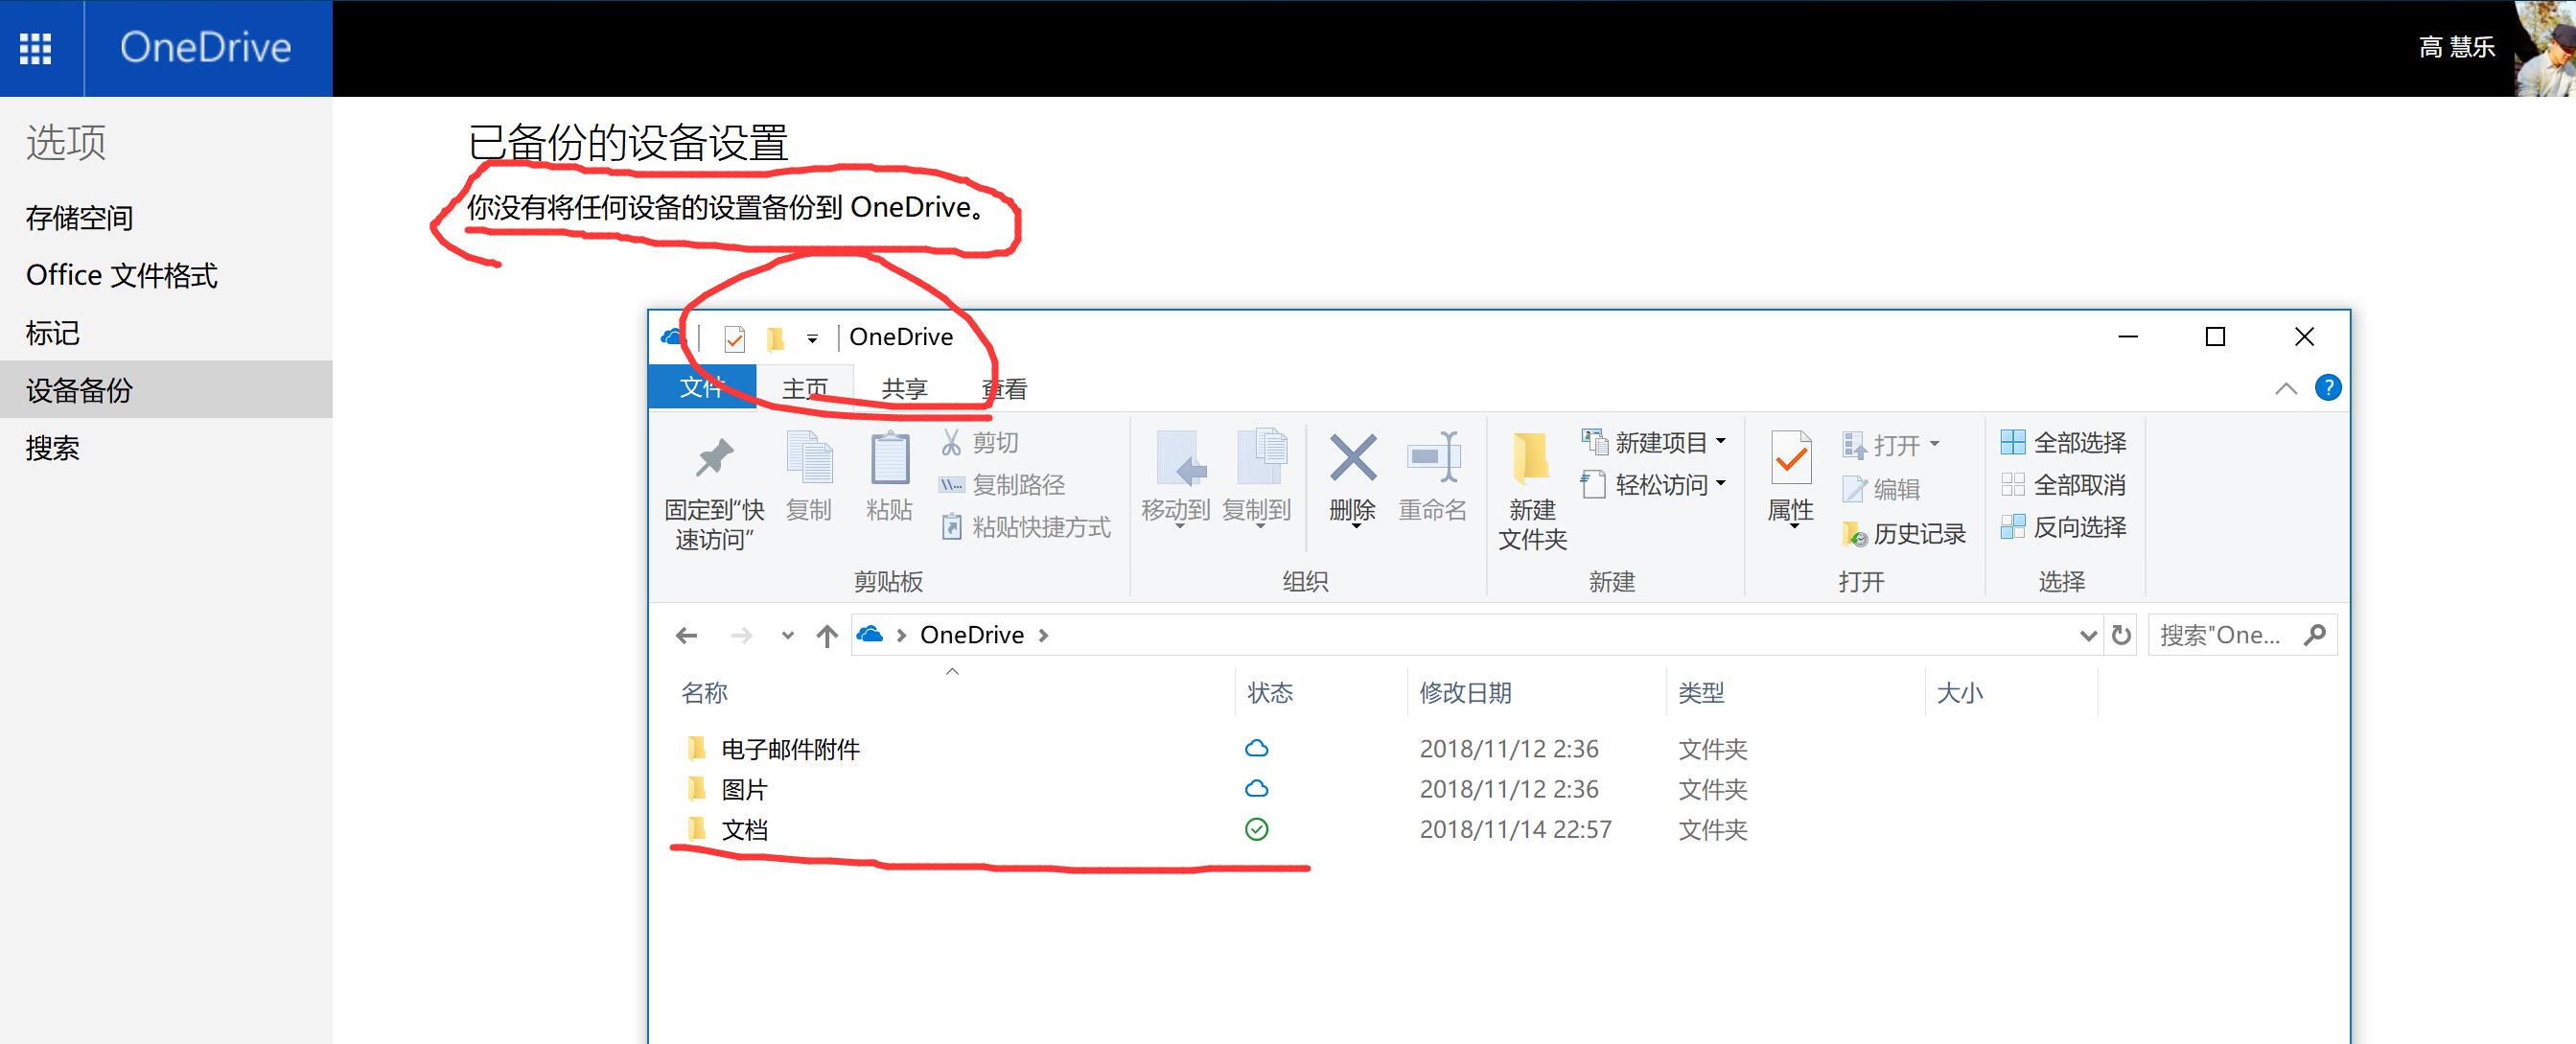Image resolution: width=2576 pixels, height=1044 pixels.
Task: Click 反向选择 invert selection
Action: click(2064, 527)
